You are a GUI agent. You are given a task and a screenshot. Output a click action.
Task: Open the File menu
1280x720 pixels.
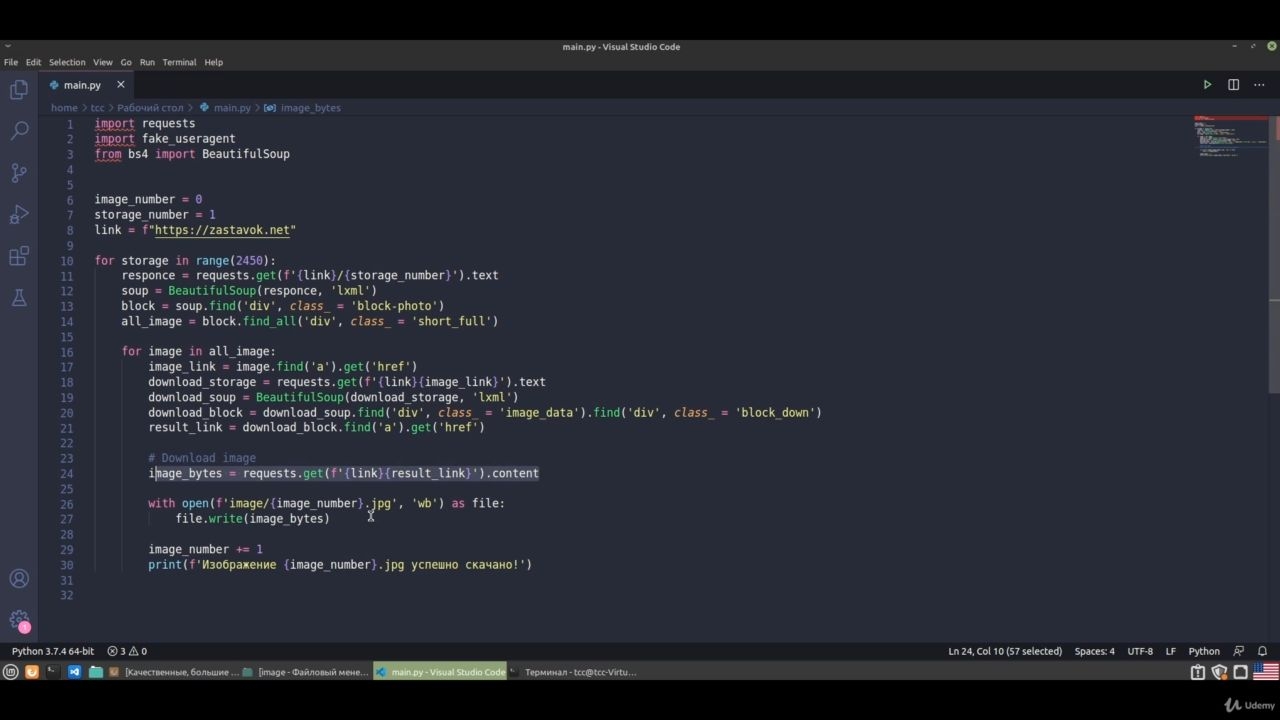11,62
